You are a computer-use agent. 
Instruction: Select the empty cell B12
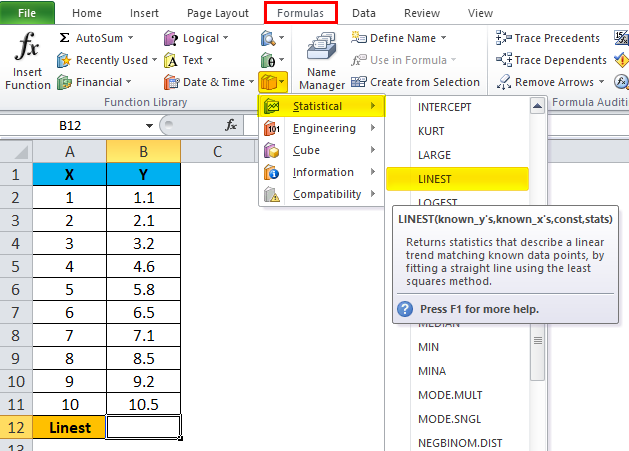coord(143,427)
